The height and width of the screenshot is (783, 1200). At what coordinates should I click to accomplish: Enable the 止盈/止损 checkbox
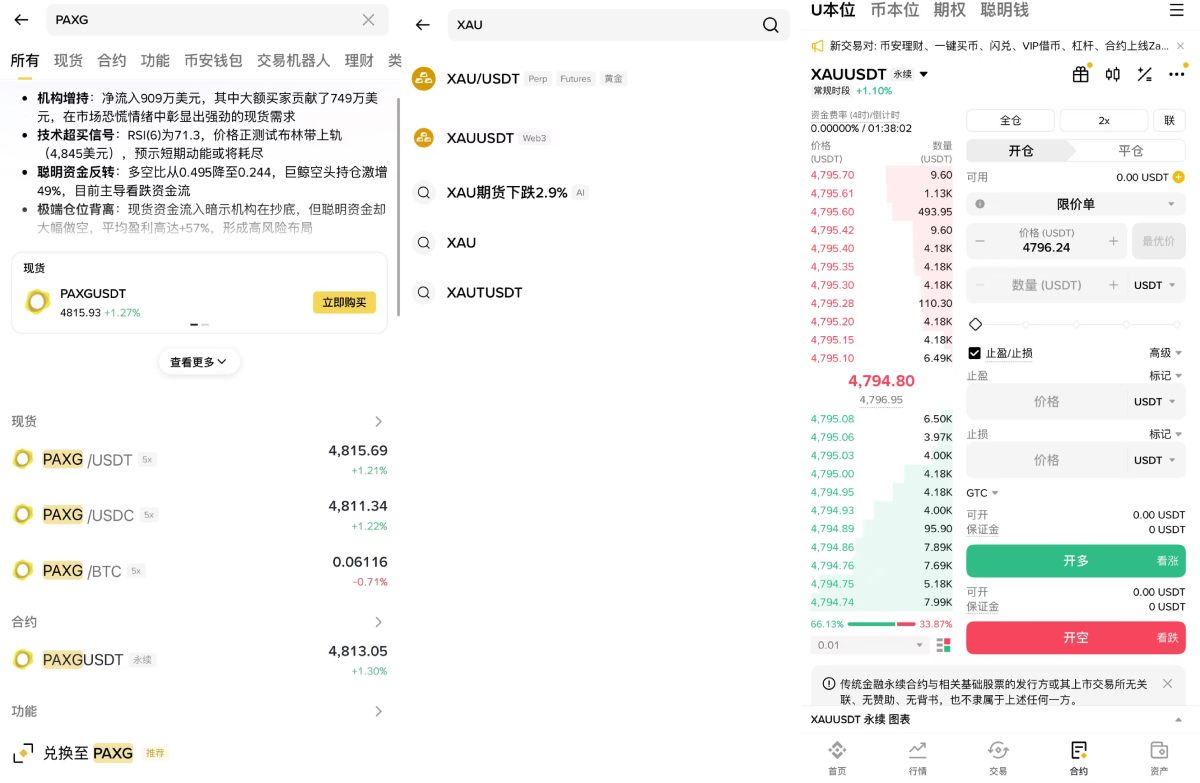pyautogui.click(x=975, y=352)
